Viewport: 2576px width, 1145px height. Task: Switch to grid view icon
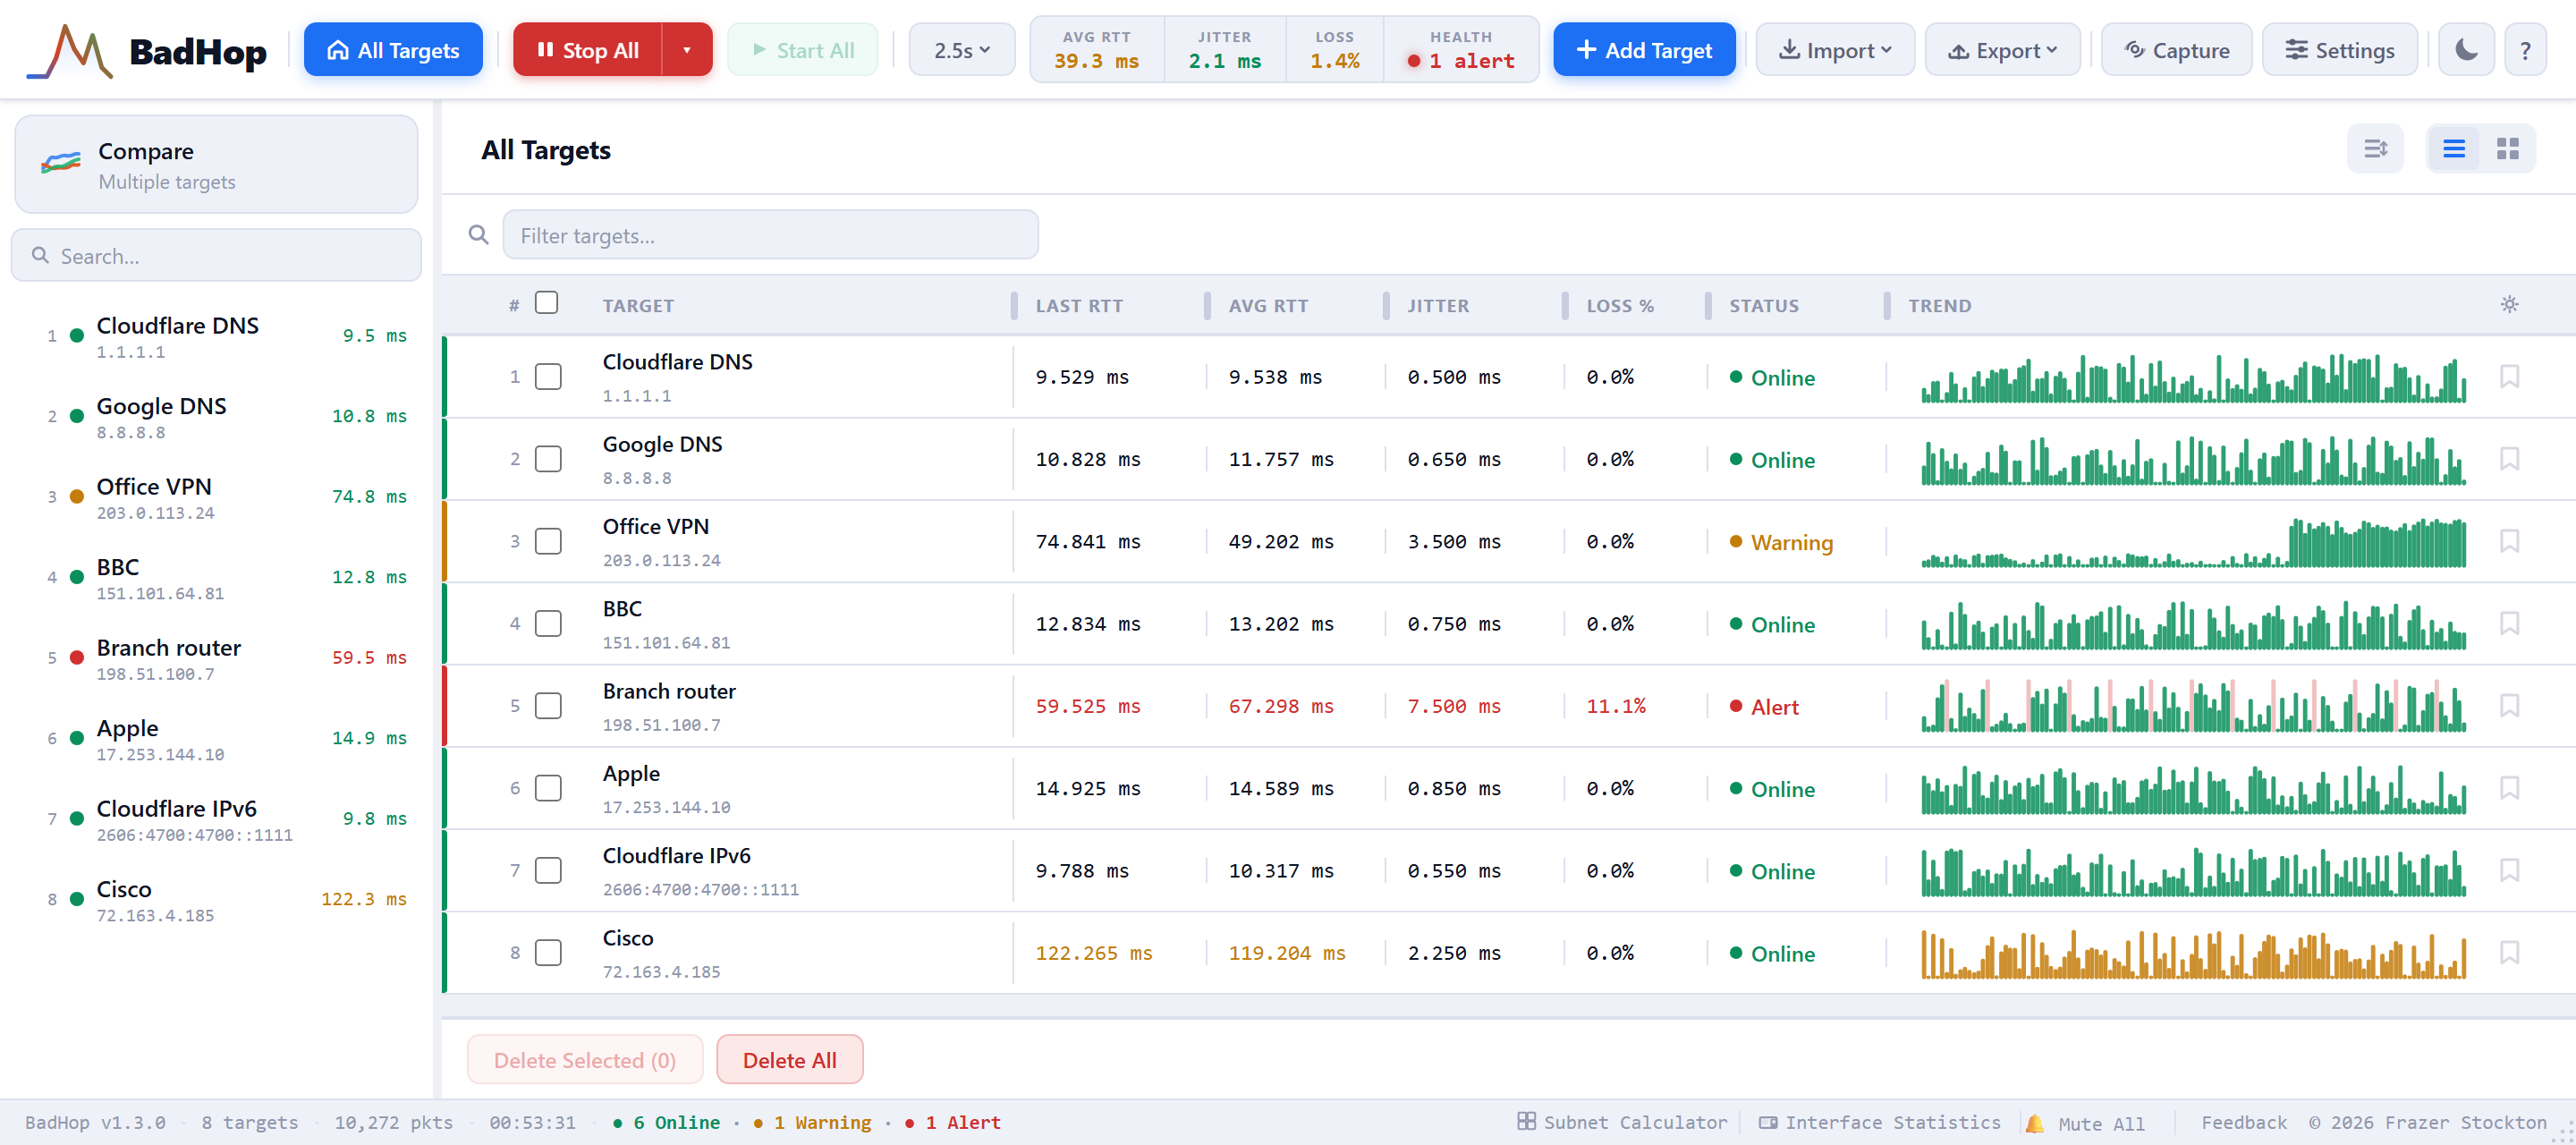tap(2507, 149)
